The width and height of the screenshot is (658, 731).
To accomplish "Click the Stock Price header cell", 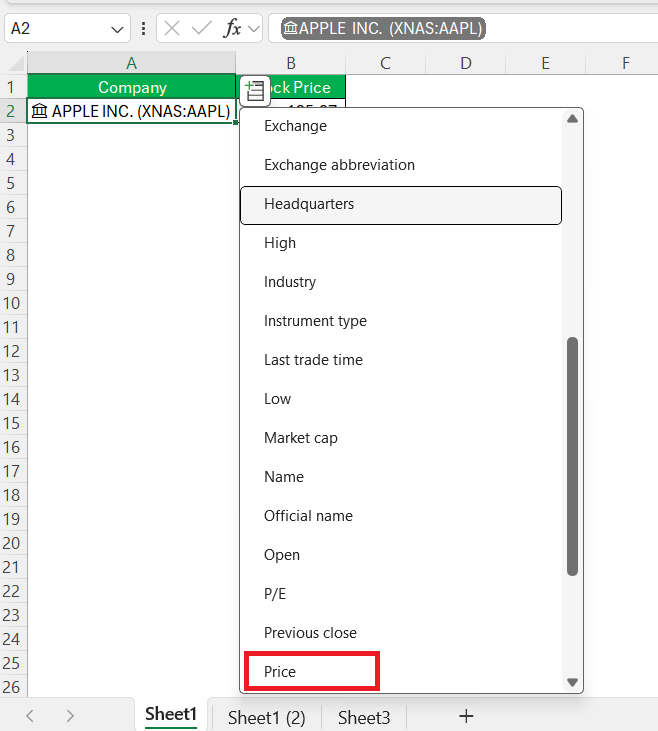I will tap(291, 87).
